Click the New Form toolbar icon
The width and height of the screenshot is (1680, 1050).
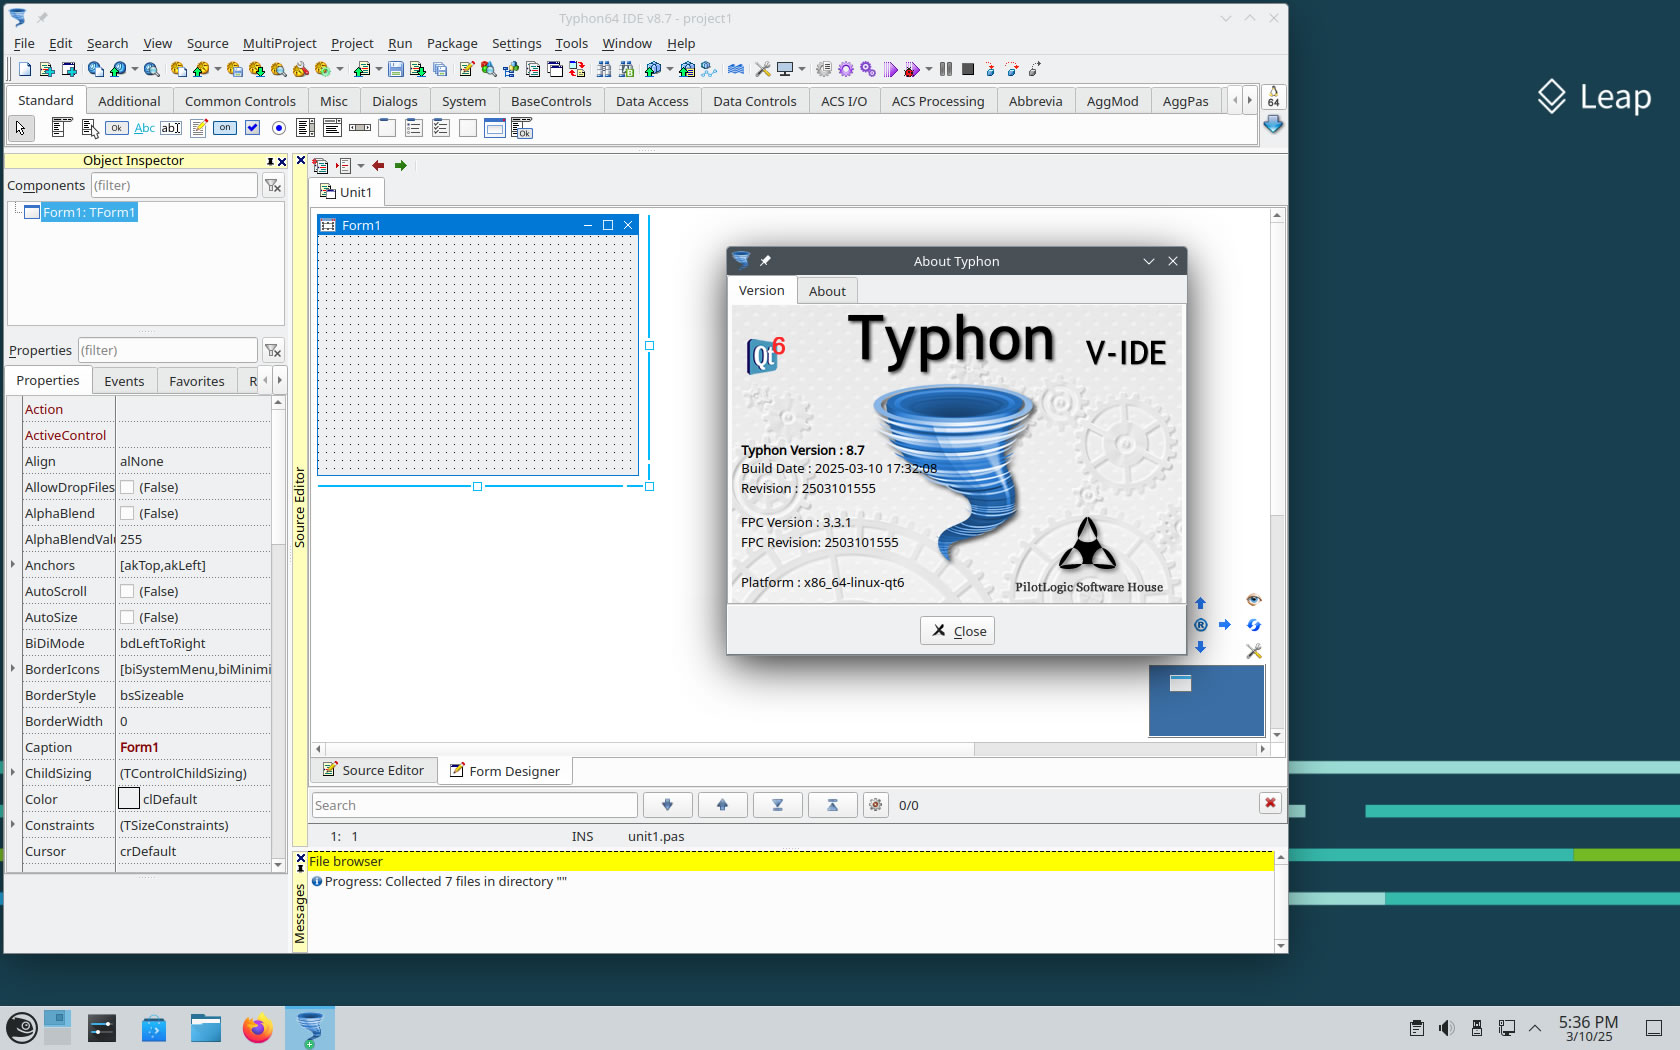(x=69, y=69)
